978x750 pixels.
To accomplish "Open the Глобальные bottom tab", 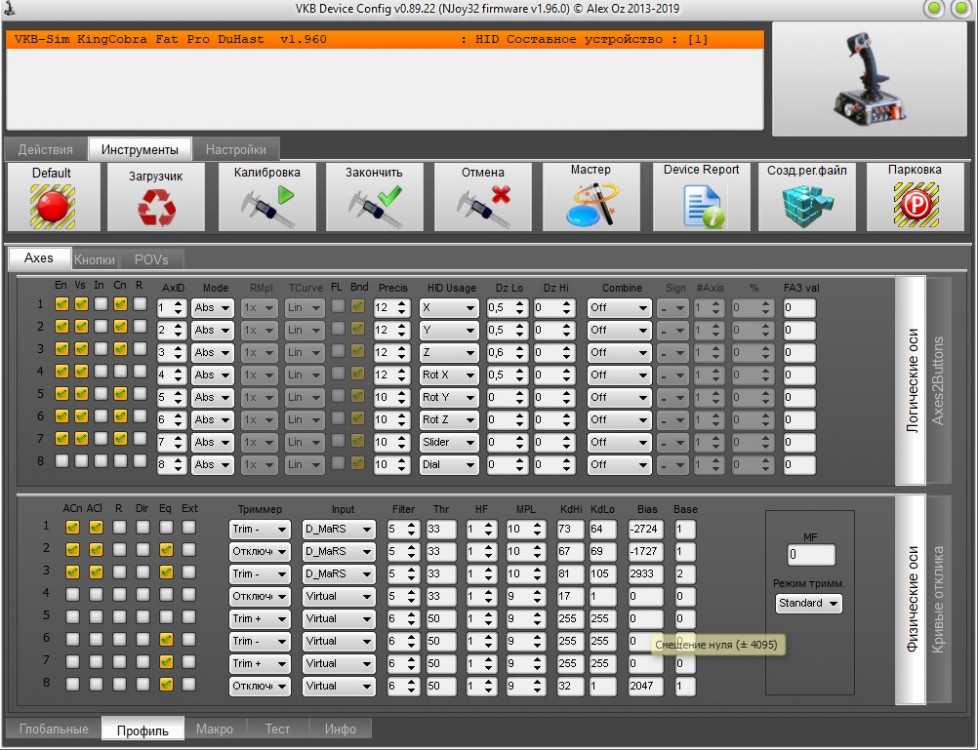I will coord(54,729).
